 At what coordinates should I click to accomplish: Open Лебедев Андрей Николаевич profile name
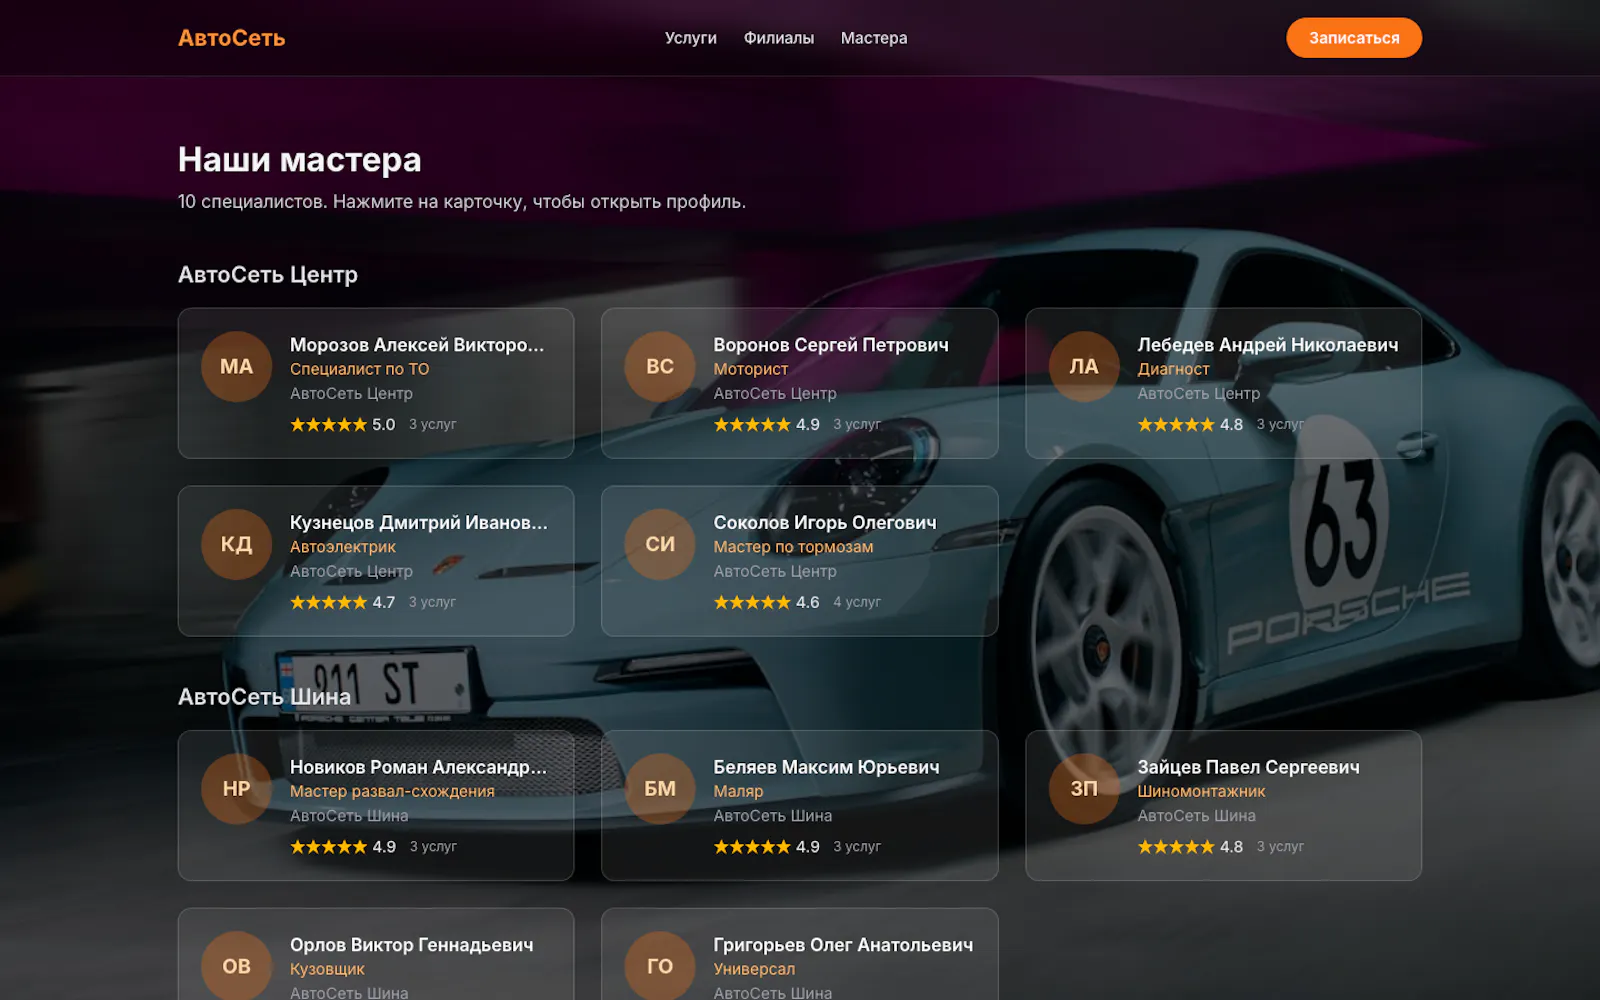coord(1267,345)
